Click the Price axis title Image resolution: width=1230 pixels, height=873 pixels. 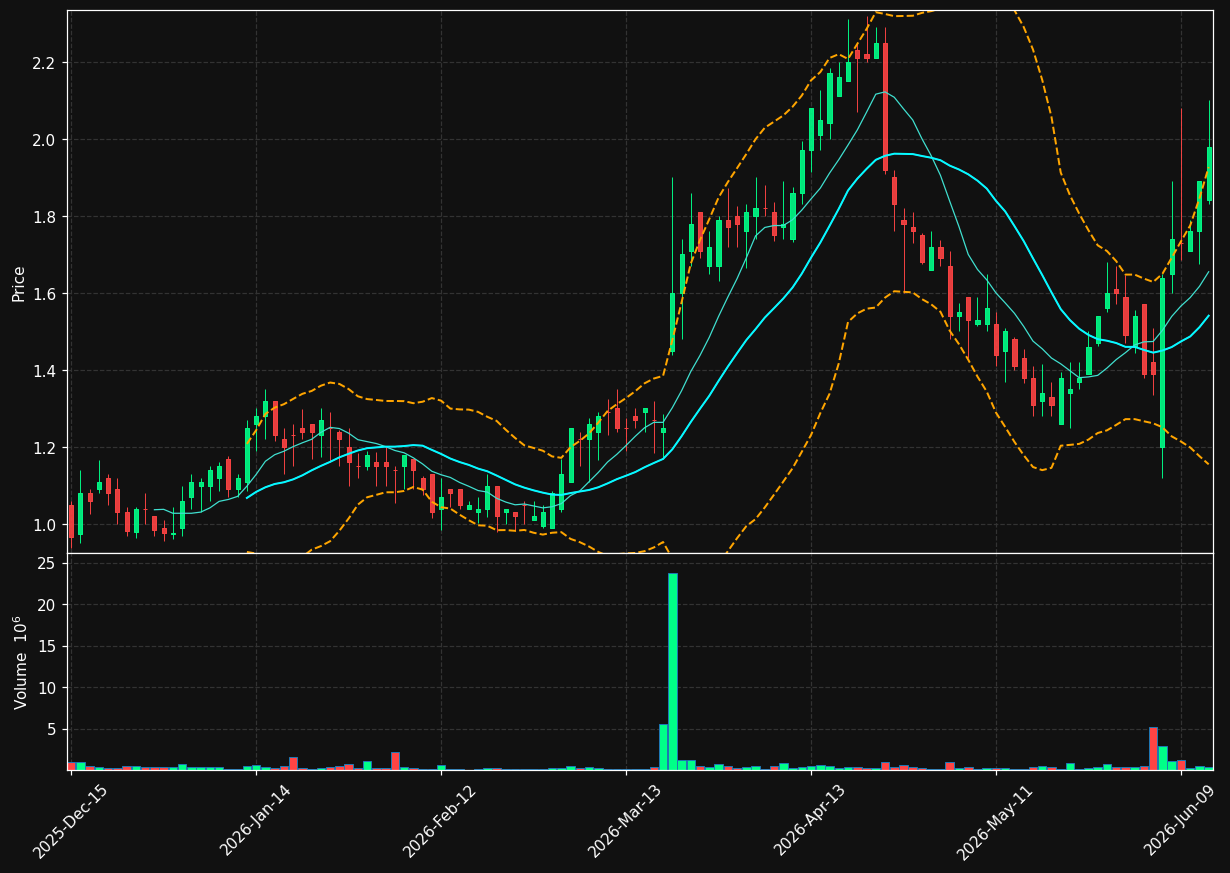19,283
